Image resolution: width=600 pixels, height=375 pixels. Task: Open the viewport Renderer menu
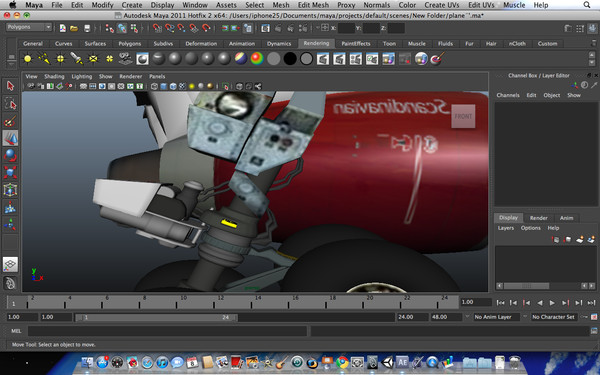(x=130, y=77)
